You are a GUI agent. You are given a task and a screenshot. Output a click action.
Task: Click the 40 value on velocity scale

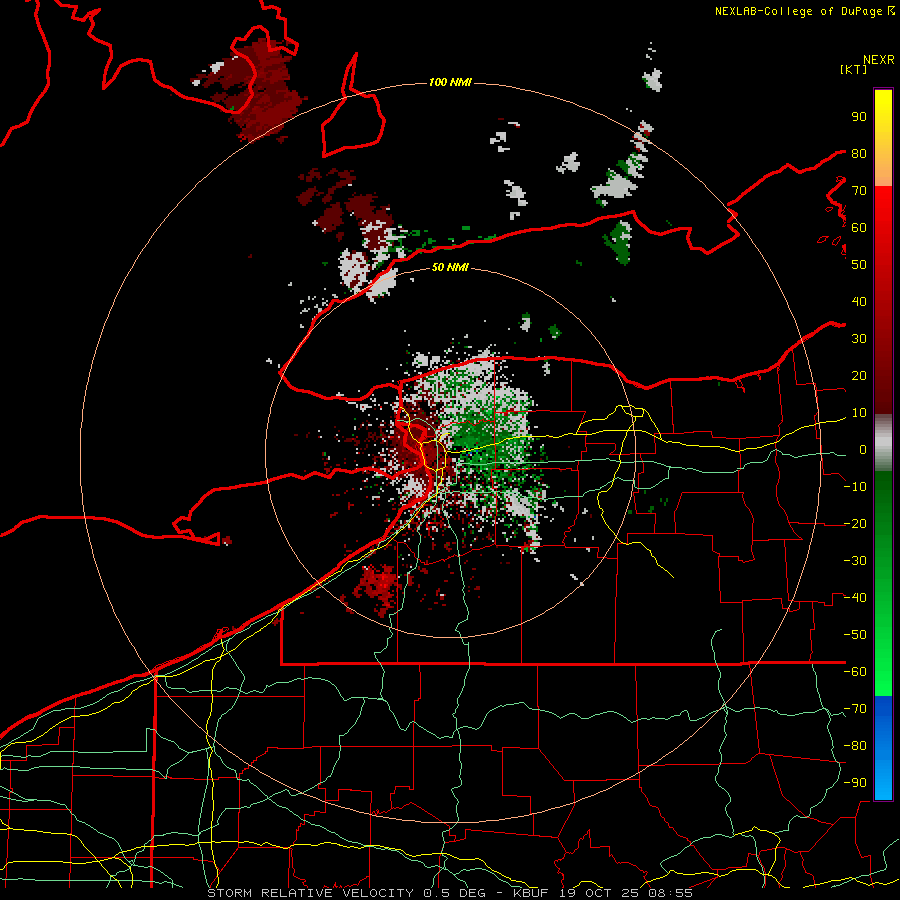859,301
